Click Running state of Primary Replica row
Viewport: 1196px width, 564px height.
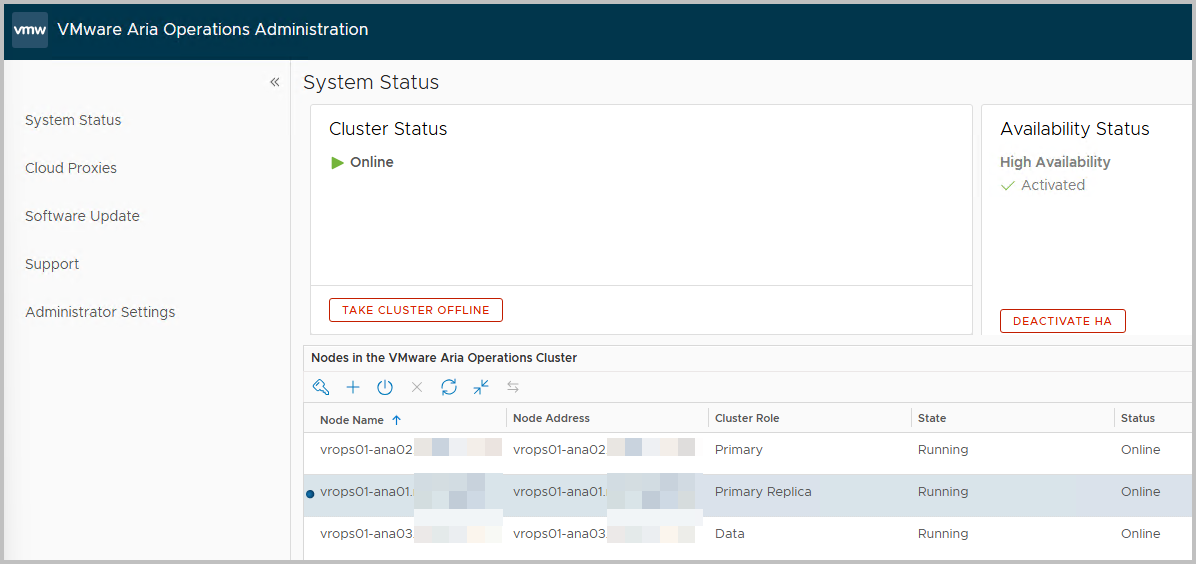(x=943, y=491)
